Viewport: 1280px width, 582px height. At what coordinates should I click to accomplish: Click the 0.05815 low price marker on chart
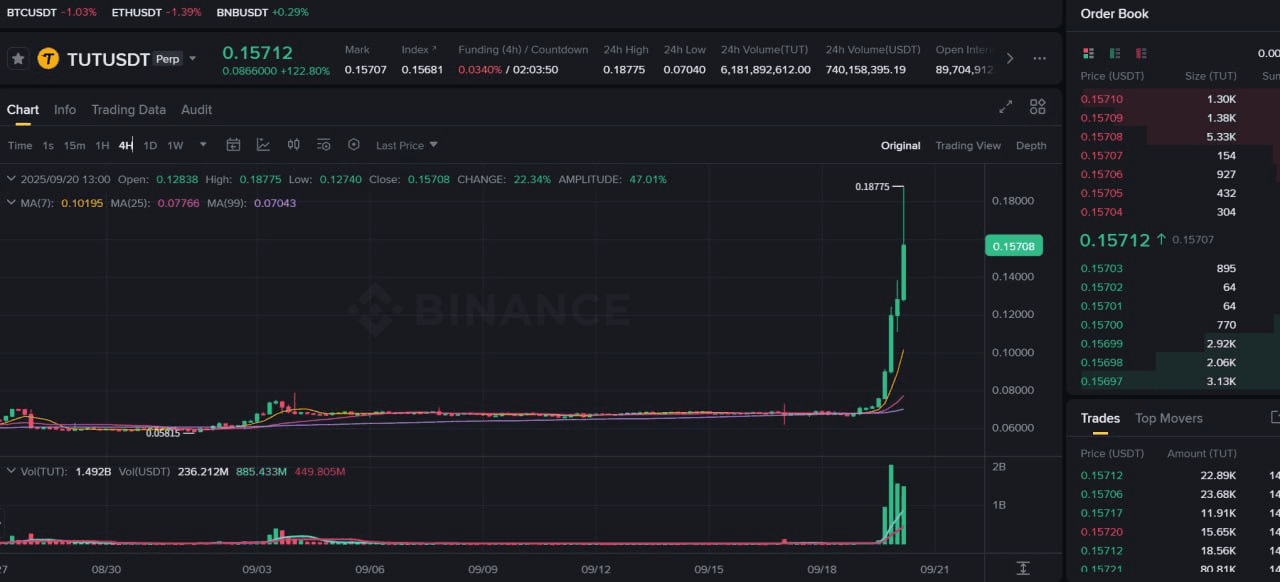163,433
